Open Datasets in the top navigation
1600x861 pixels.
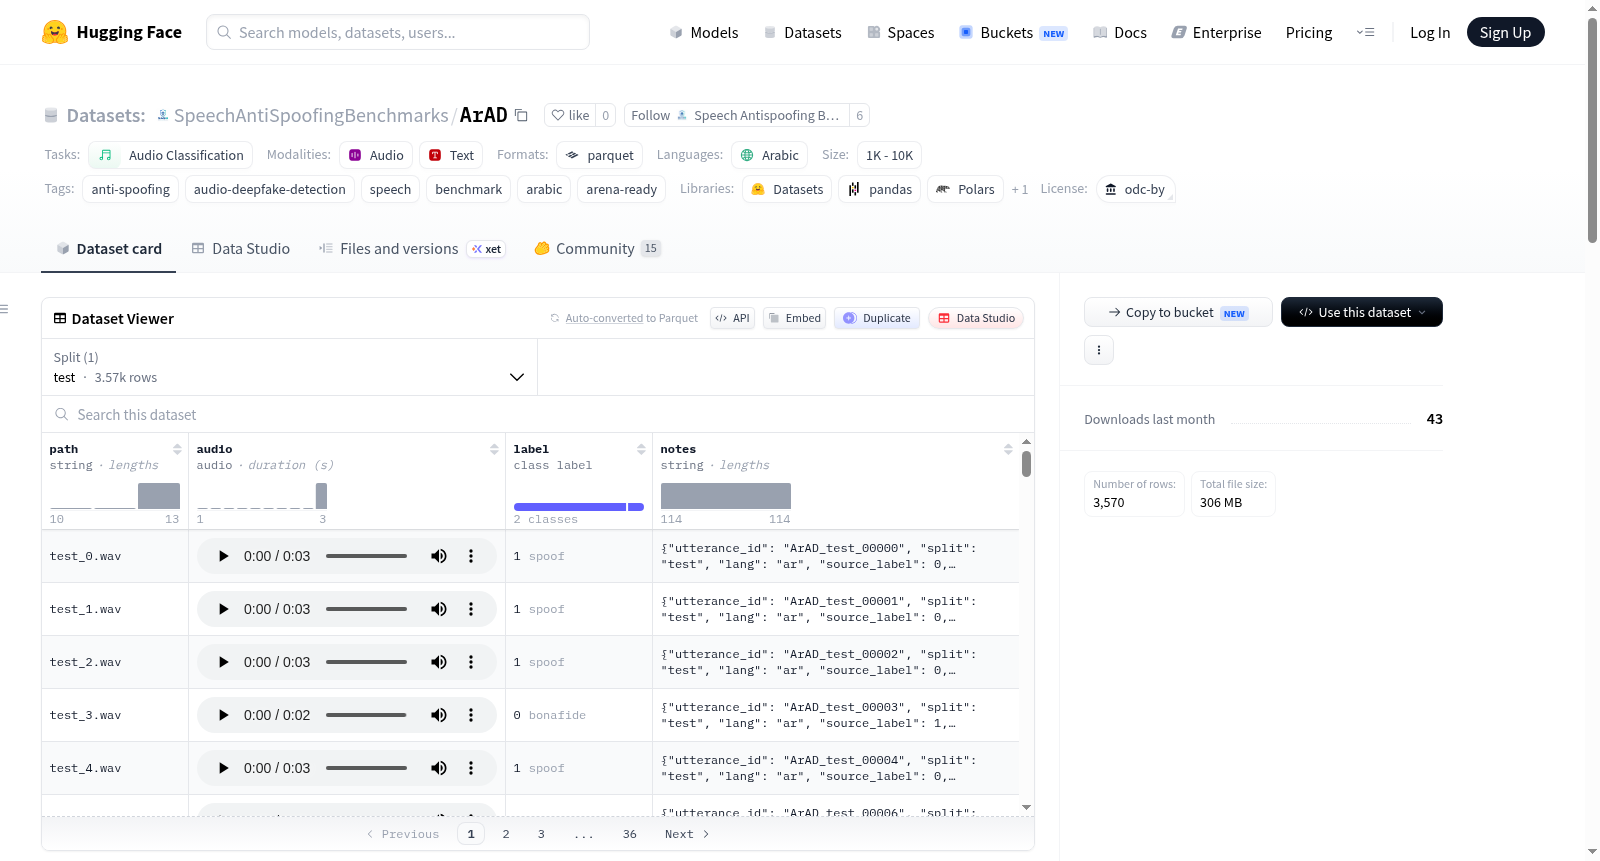point(802,32)
